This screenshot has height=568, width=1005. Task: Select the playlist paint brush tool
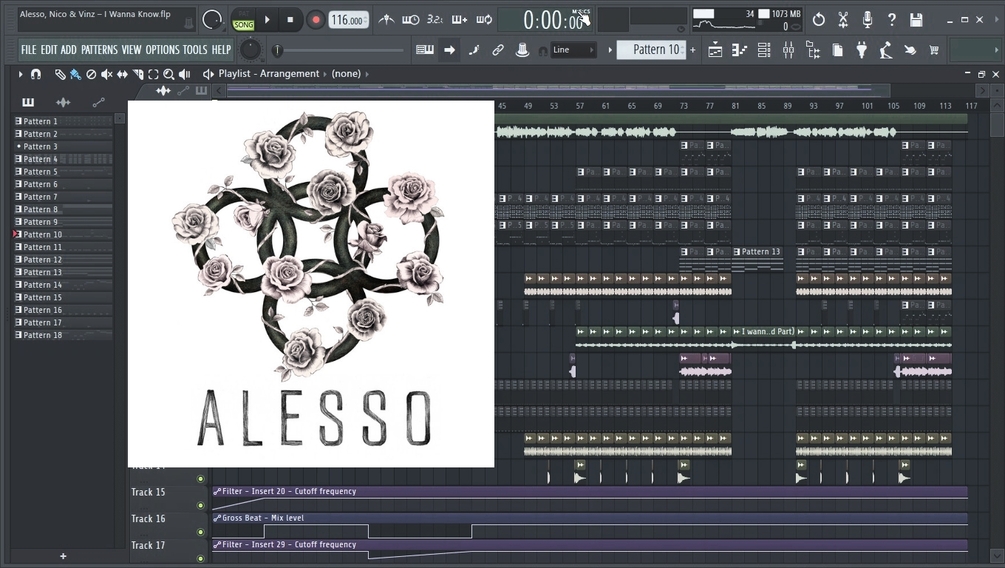[76, 74]
